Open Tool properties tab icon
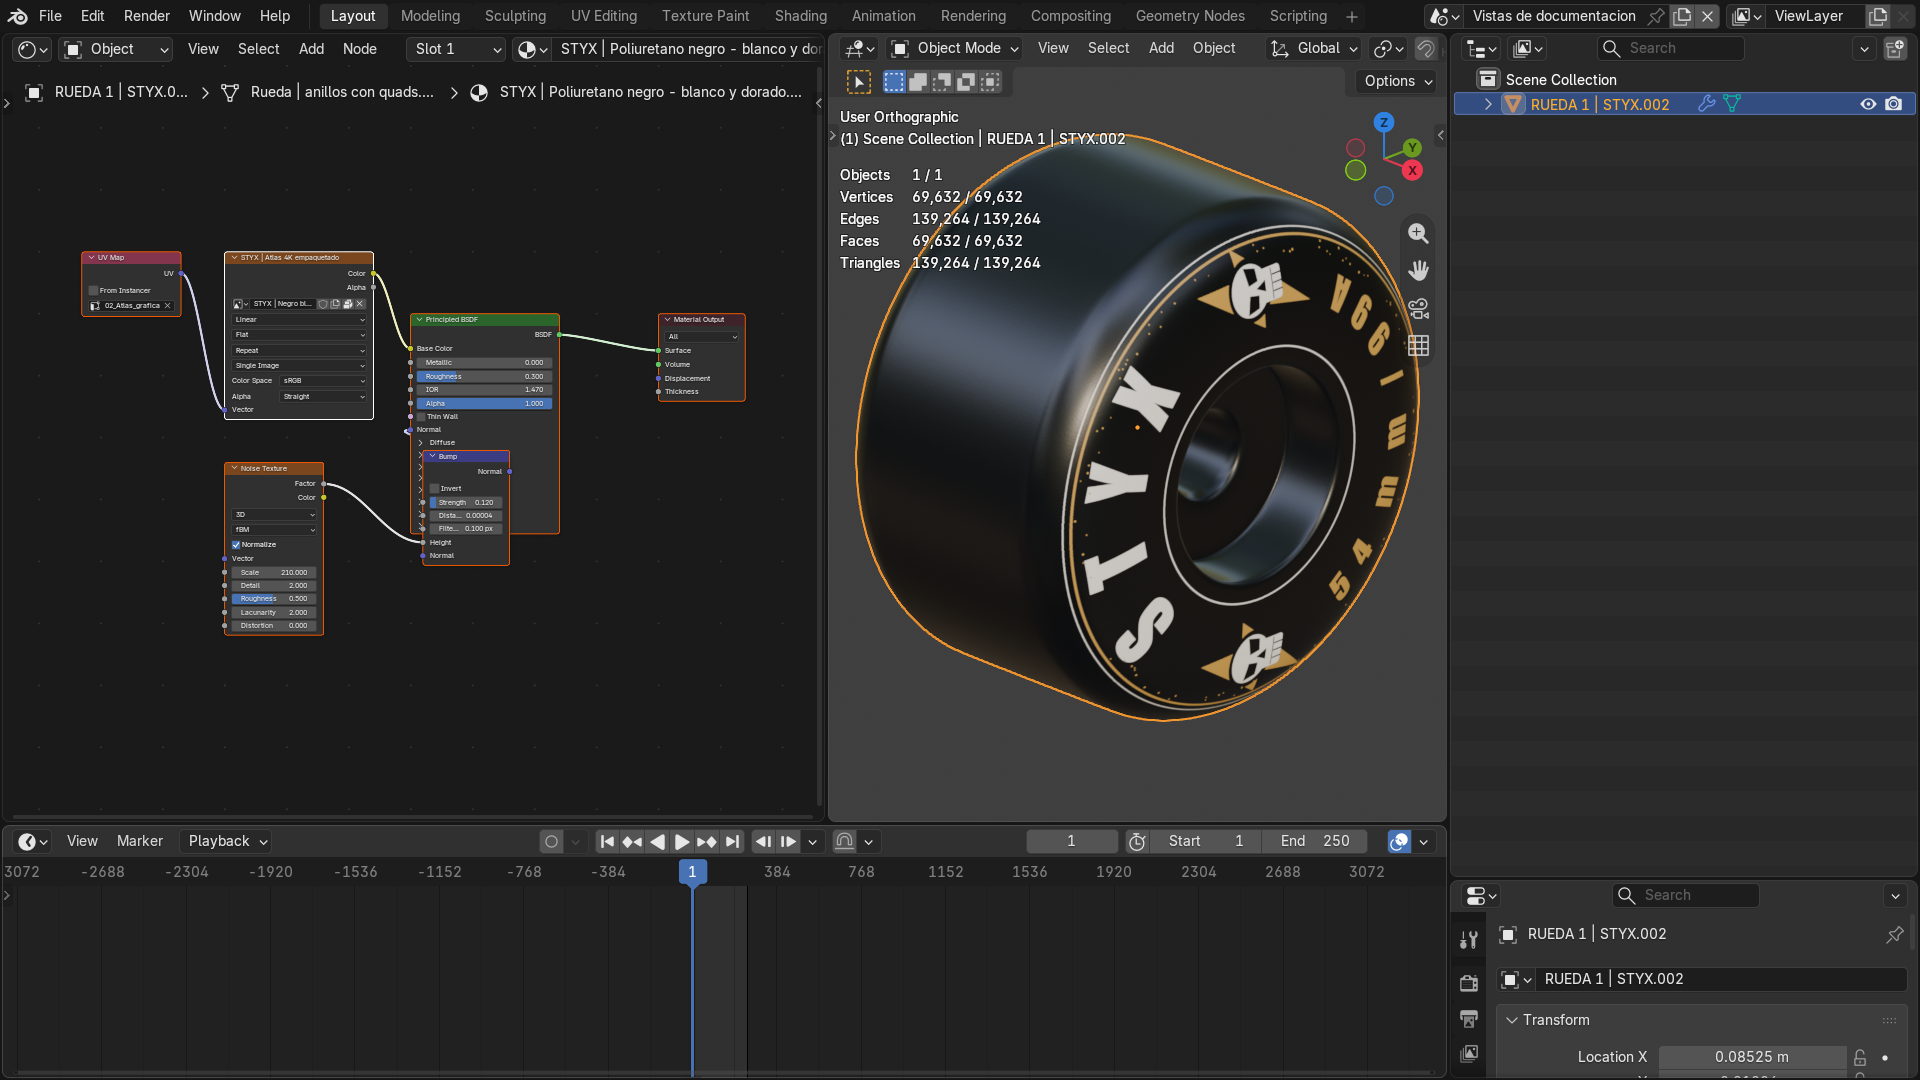This screenshot has height=1080, width=1920. [x=1469, y=939]
